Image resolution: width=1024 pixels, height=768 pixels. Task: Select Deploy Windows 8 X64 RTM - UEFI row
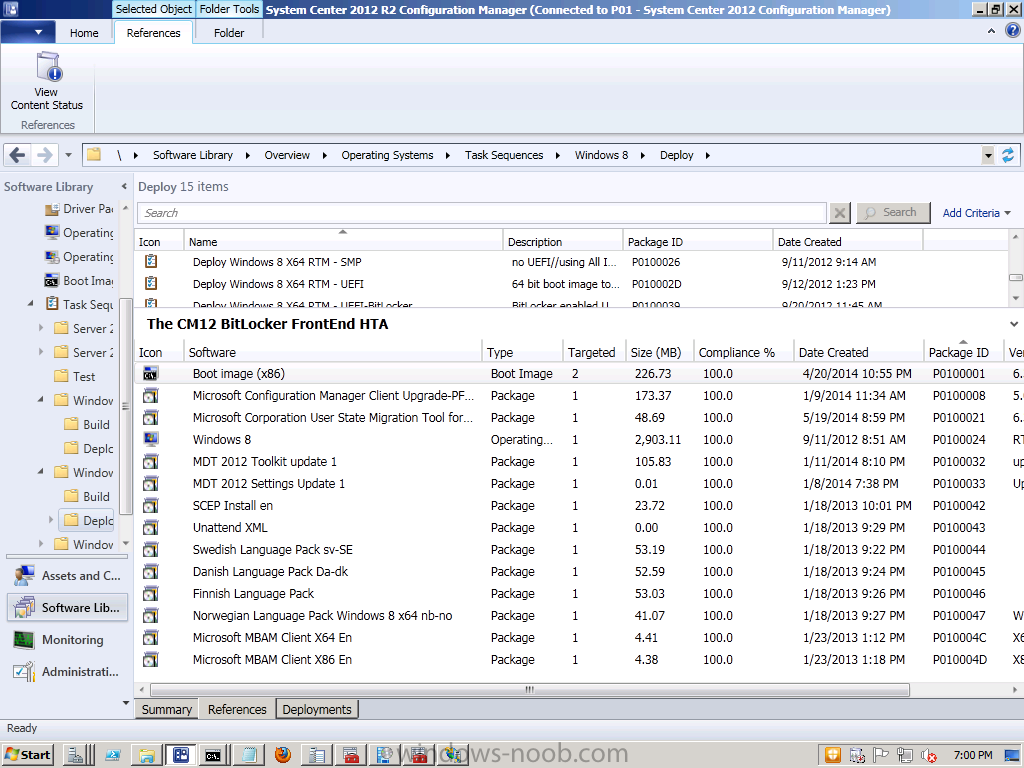tap(572, 284)
